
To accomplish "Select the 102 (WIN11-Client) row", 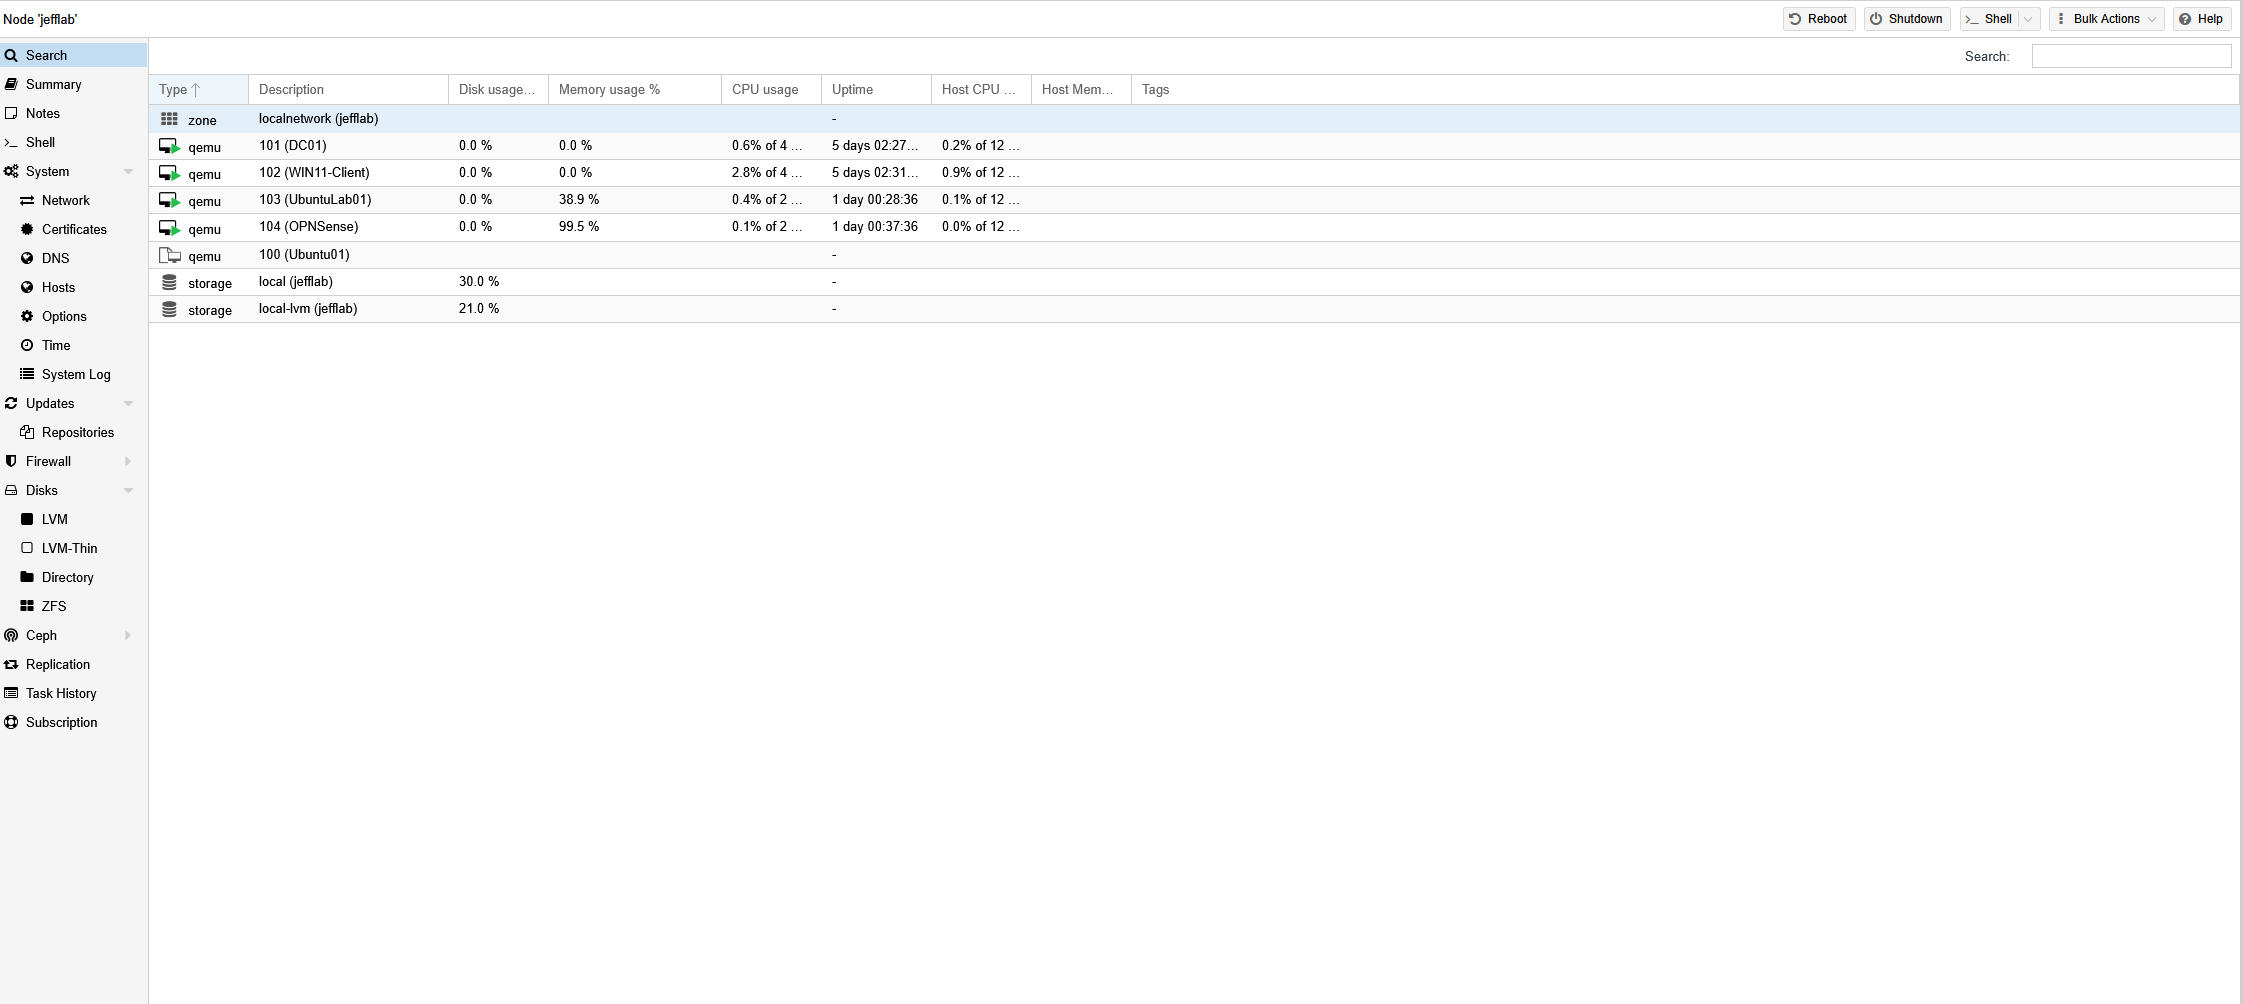I will tap(1194, 173).
